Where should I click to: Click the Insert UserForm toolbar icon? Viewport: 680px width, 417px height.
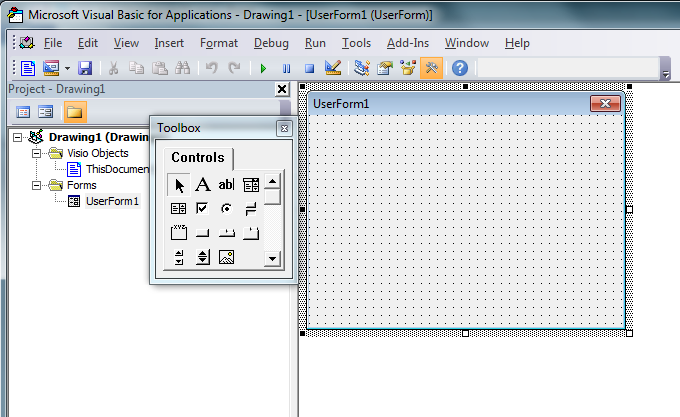tap(51, 68)
